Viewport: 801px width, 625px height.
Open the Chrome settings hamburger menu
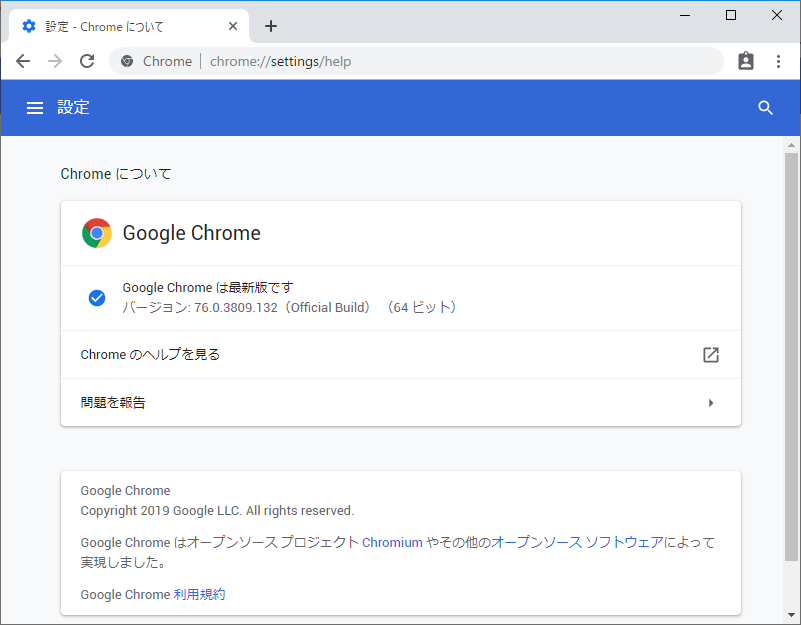tap(35, 107)
